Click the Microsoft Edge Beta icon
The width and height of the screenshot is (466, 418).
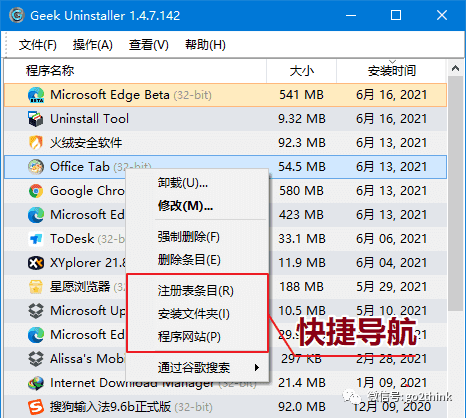(36, 95)
